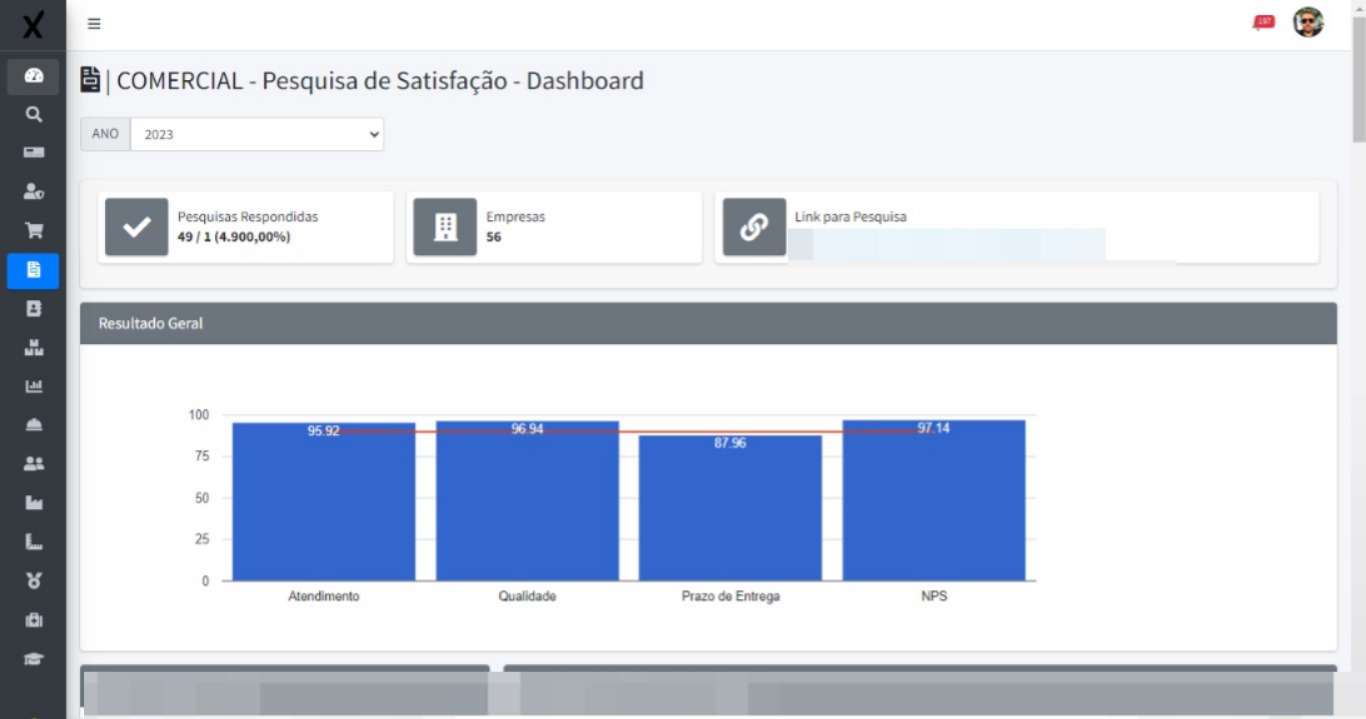Select the highlighted document sidebar icon
Viewport: 1366px width, 719px height.
pyautogui.click(x=33, y=270)
